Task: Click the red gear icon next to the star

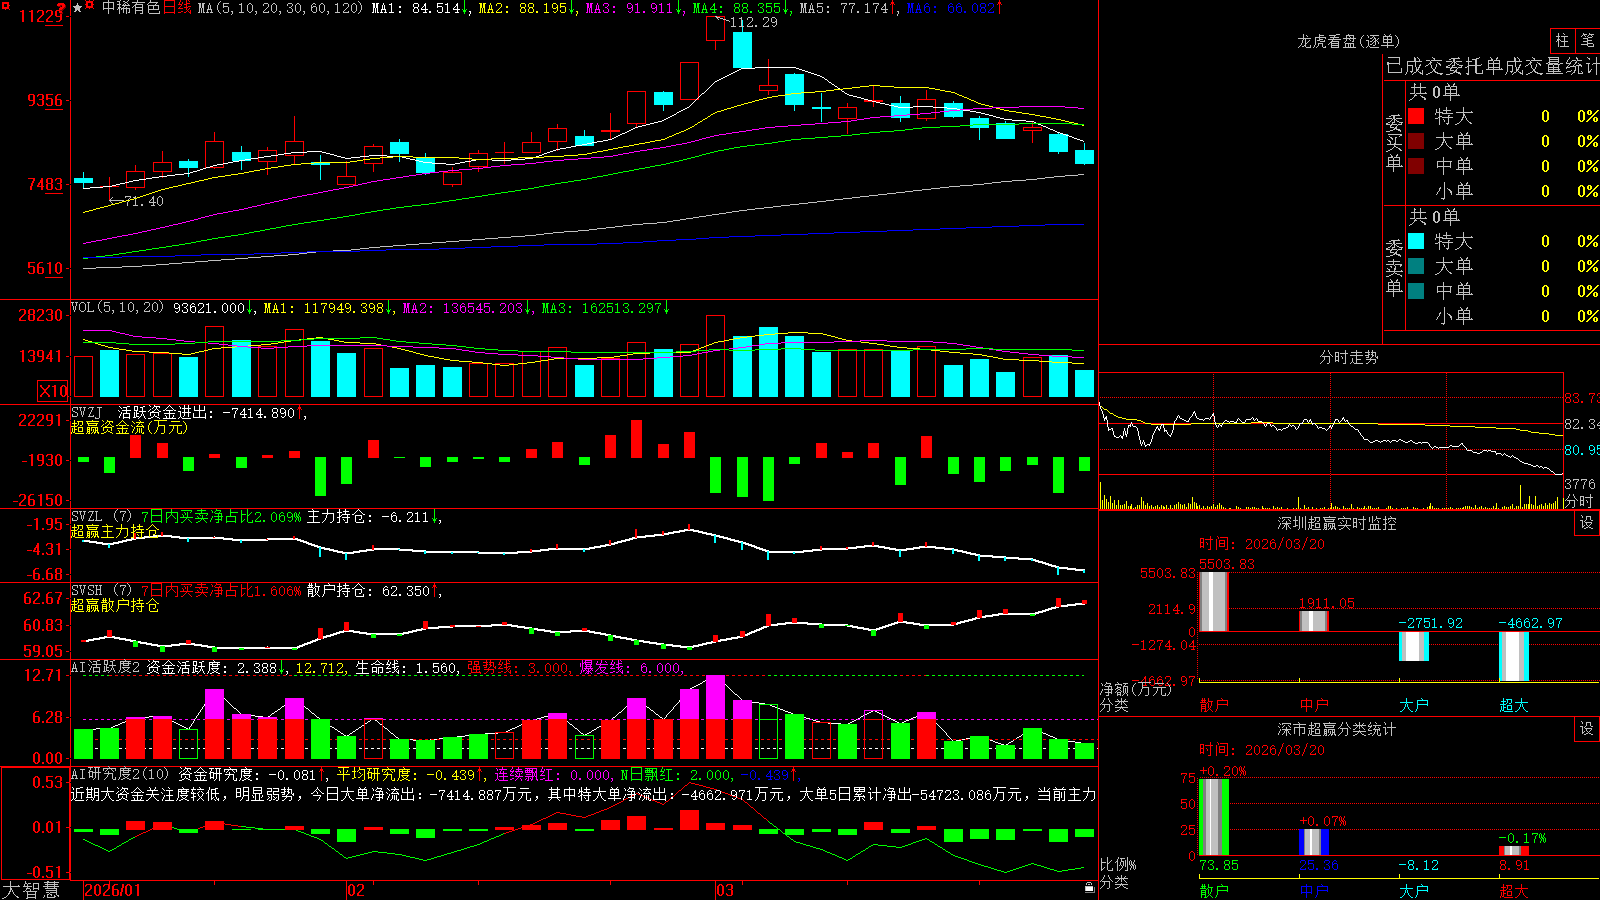Action: tap(90, 7)
